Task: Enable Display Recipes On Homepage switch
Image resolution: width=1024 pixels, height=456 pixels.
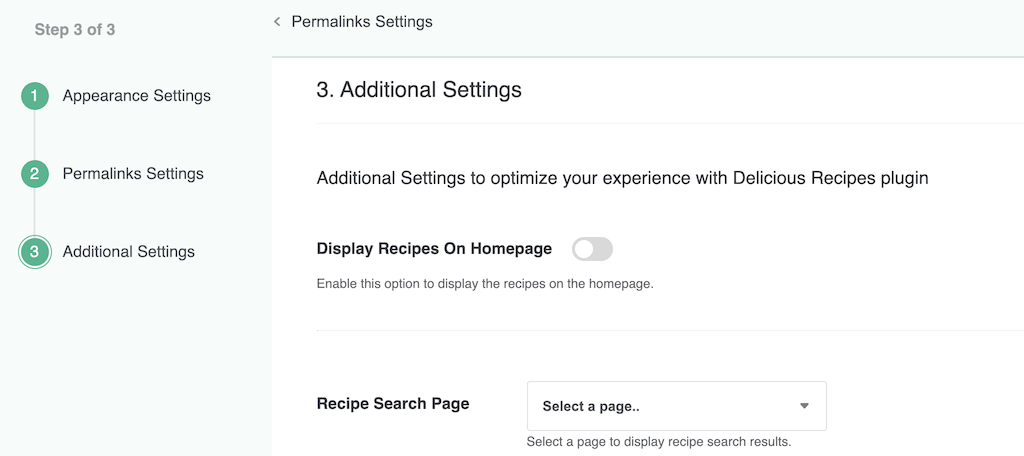Action: click(x=592, y=249)
